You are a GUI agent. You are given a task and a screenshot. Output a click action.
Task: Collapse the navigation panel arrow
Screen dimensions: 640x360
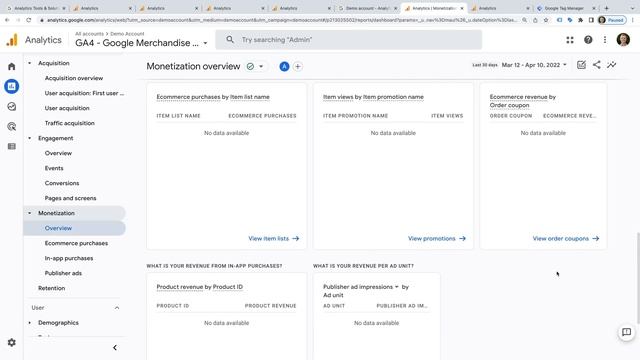[x=115, y=347]
